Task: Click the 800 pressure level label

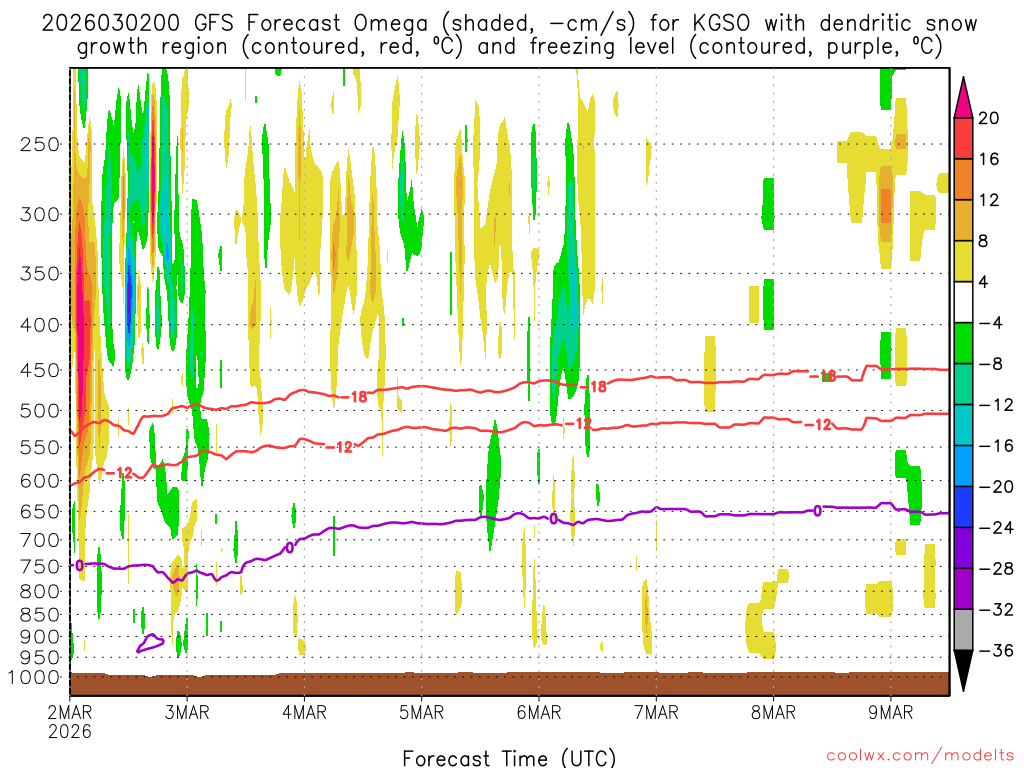Action: pos(40,591)
